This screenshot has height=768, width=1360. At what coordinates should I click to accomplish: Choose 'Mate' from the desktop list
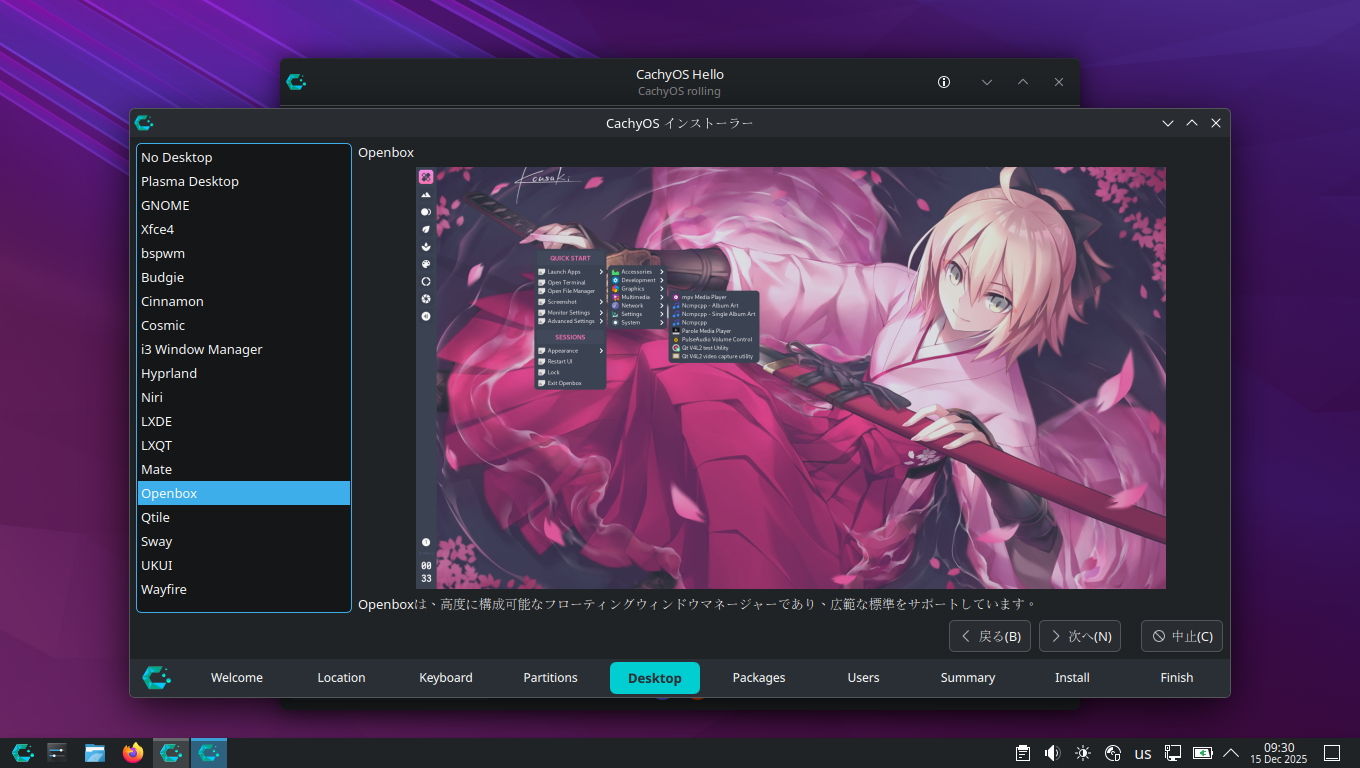point(244,469)
